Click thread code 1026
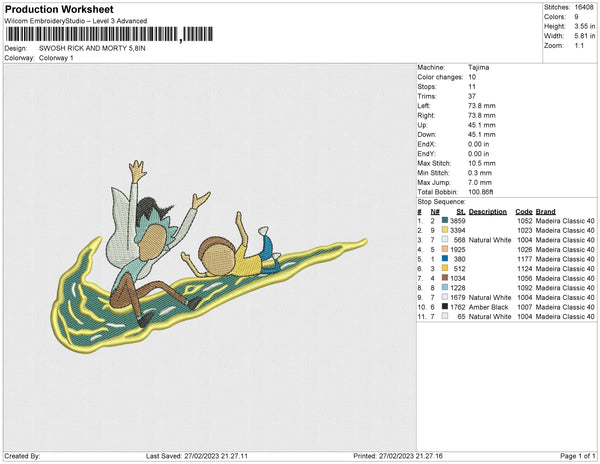 pyautogui.click(x=525, y=249)
